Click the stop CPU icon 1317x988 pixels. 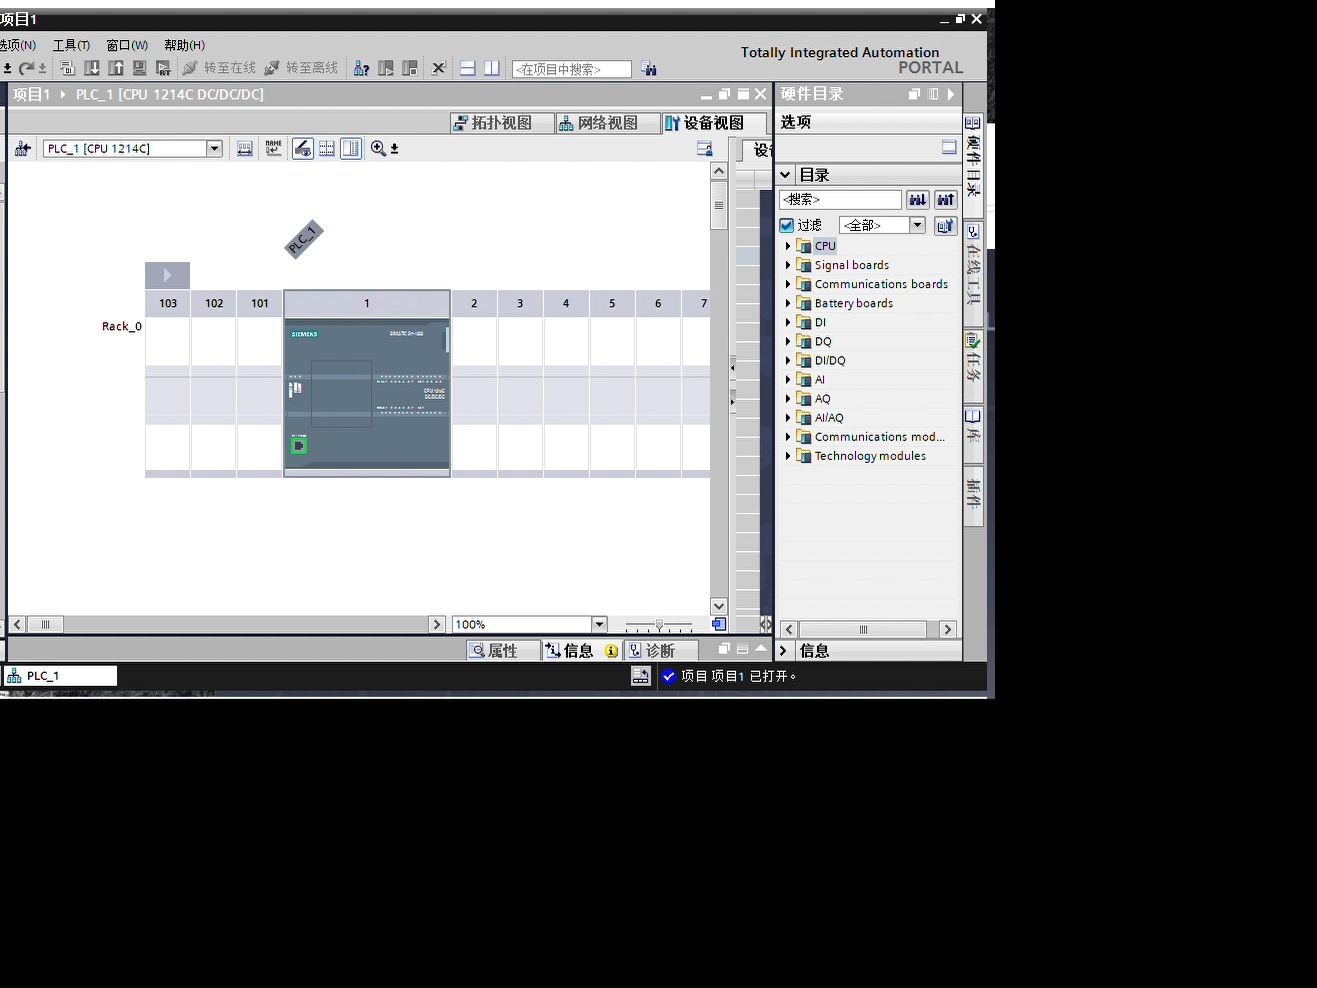pos(410,68)
